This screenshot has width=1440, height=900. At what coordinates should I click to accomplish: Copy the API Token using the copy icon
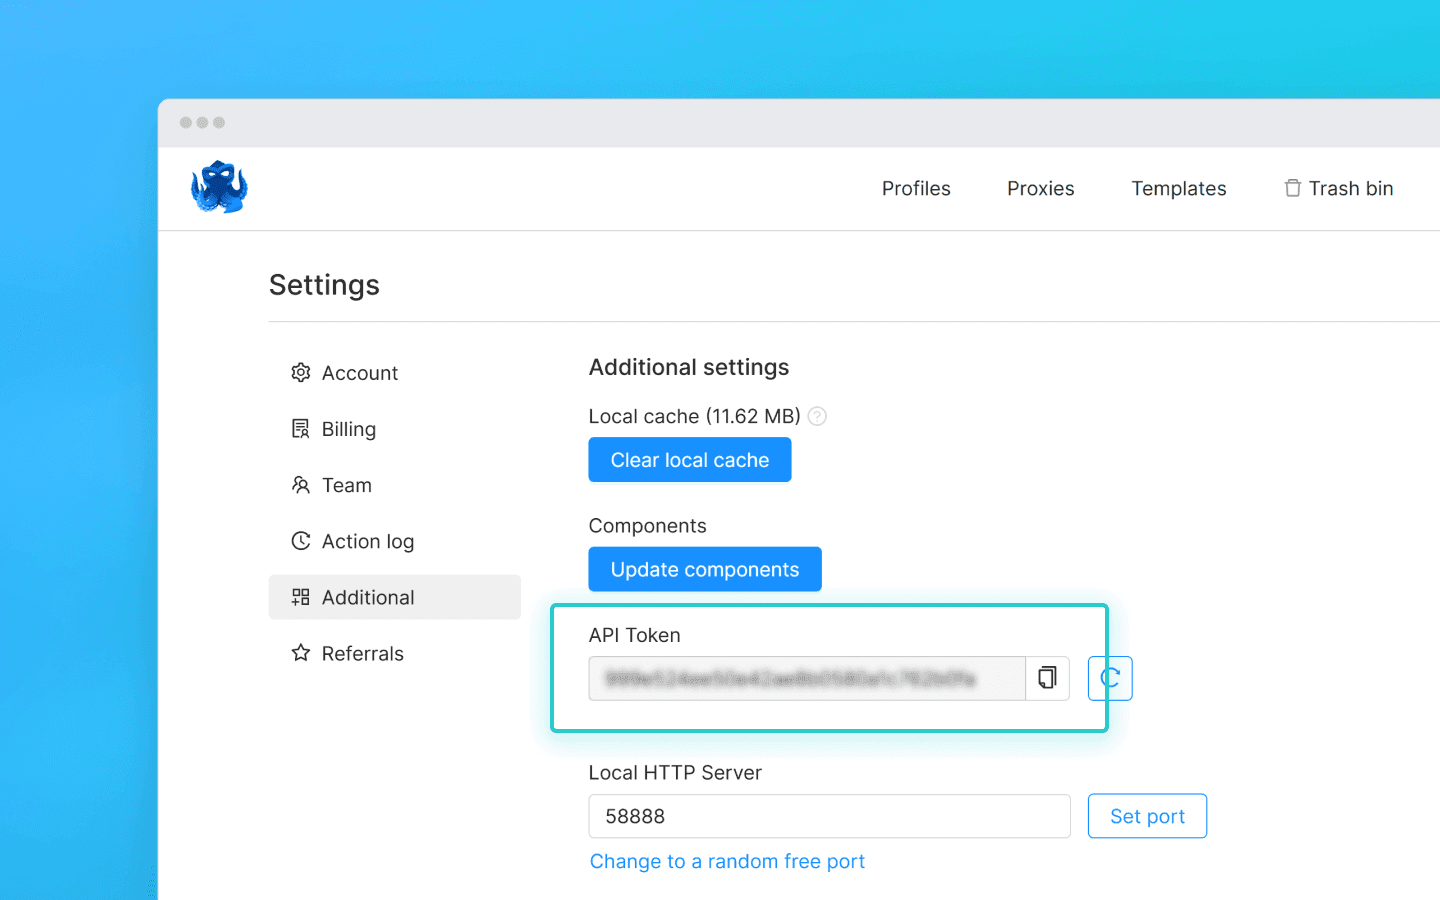pos(1047,678)
